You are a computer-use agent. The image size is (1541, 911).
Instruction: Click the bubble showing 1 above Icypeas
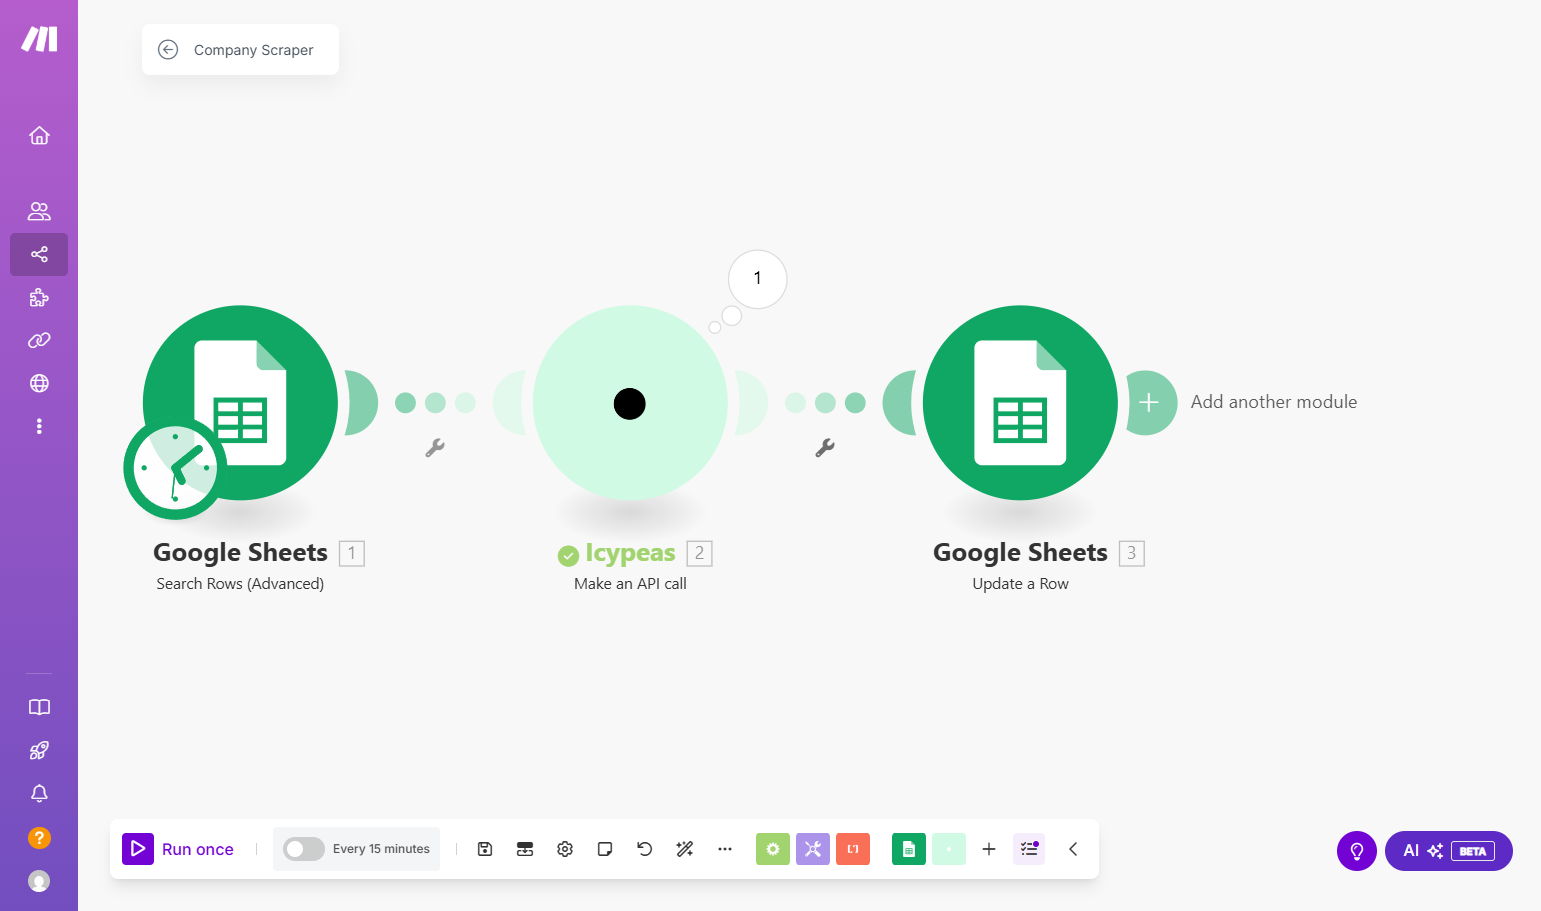pos(757,279)
